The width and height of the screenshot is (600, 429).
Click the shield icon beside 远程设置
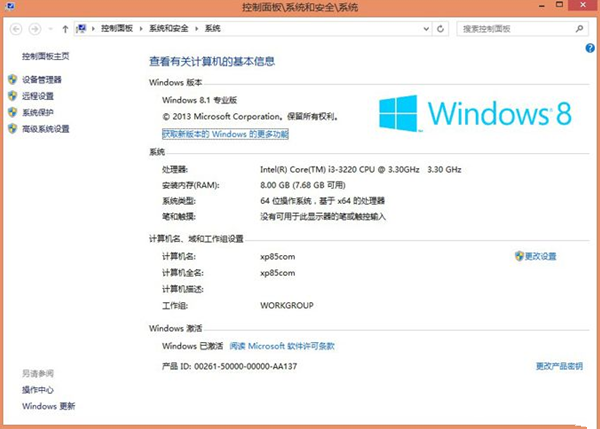click(x=12, y=96)
